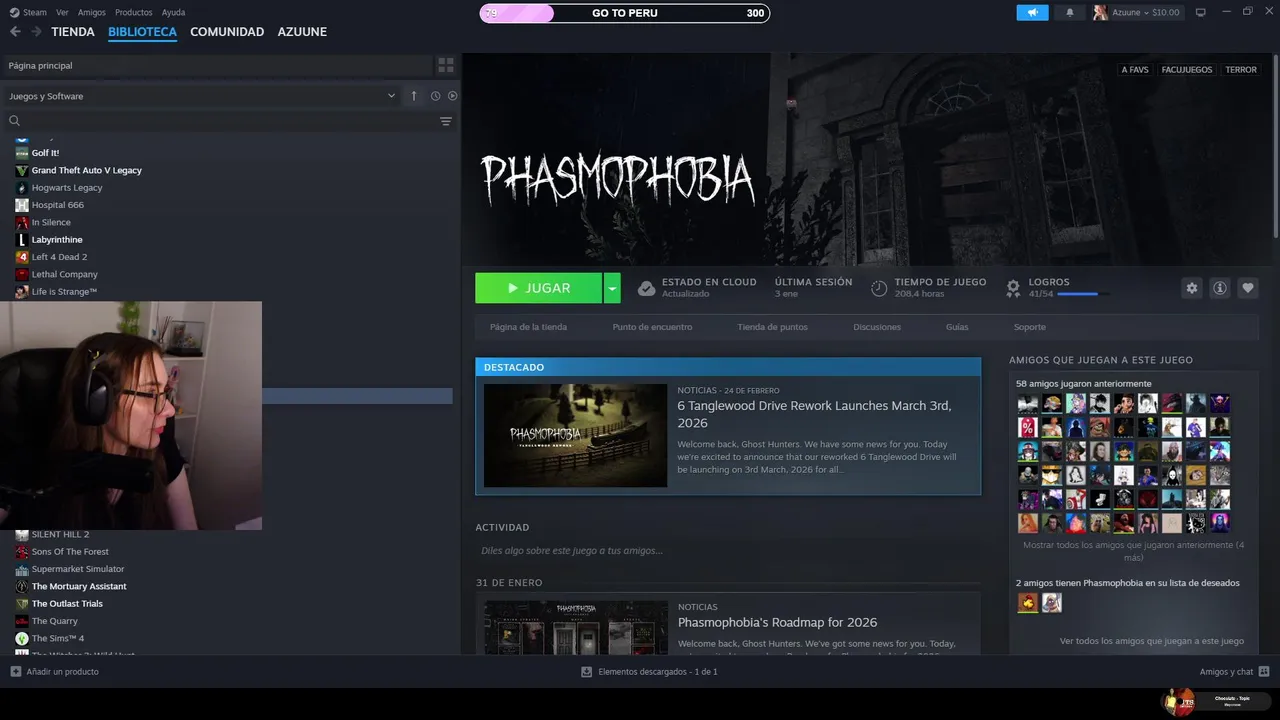
Task: Click the FACUJUEGOS collection tag
Action: click(1187, 70)
